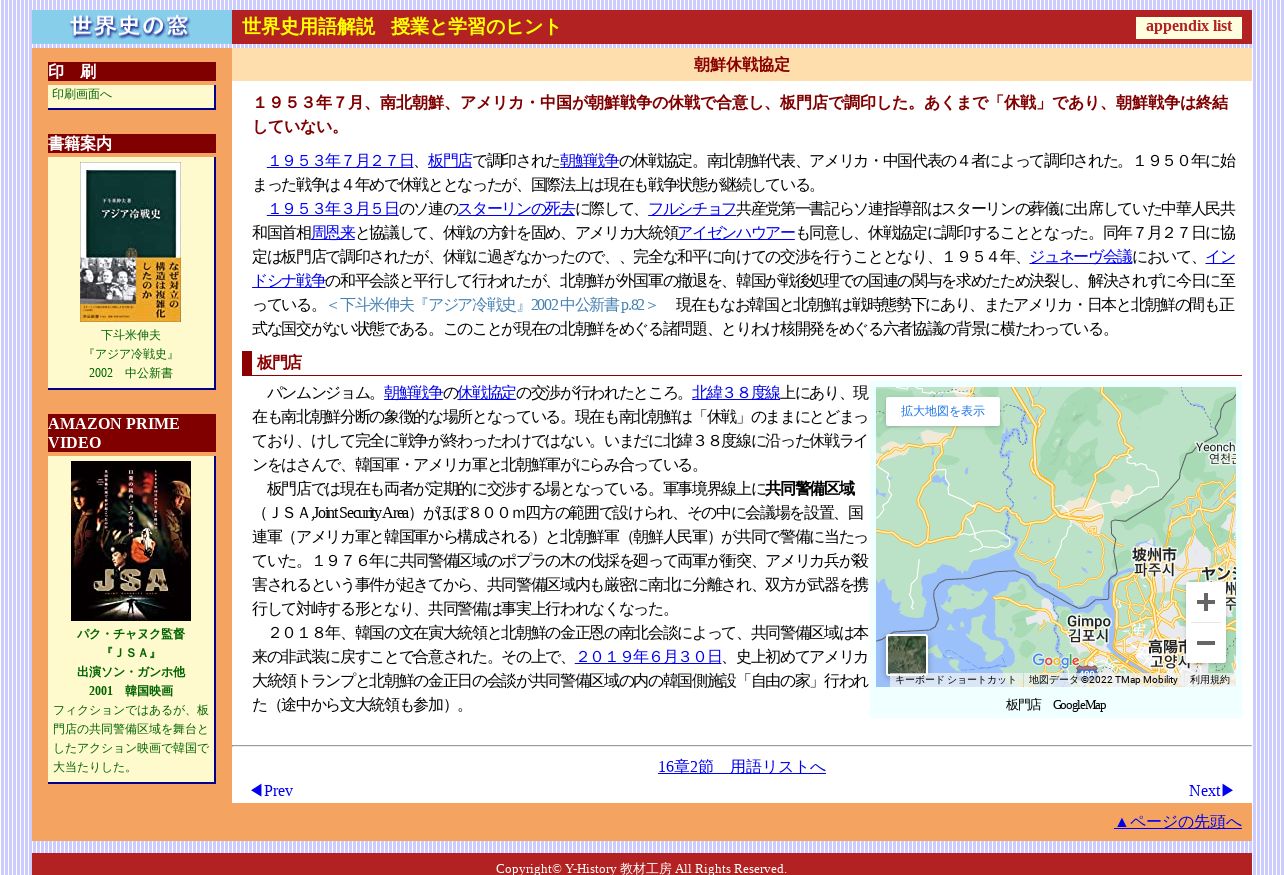Image resolution: width=1284 pixels, height=875 pixels.
Task: Follow the ２０１９年６月３０日 date link
Action: point(649,657)
